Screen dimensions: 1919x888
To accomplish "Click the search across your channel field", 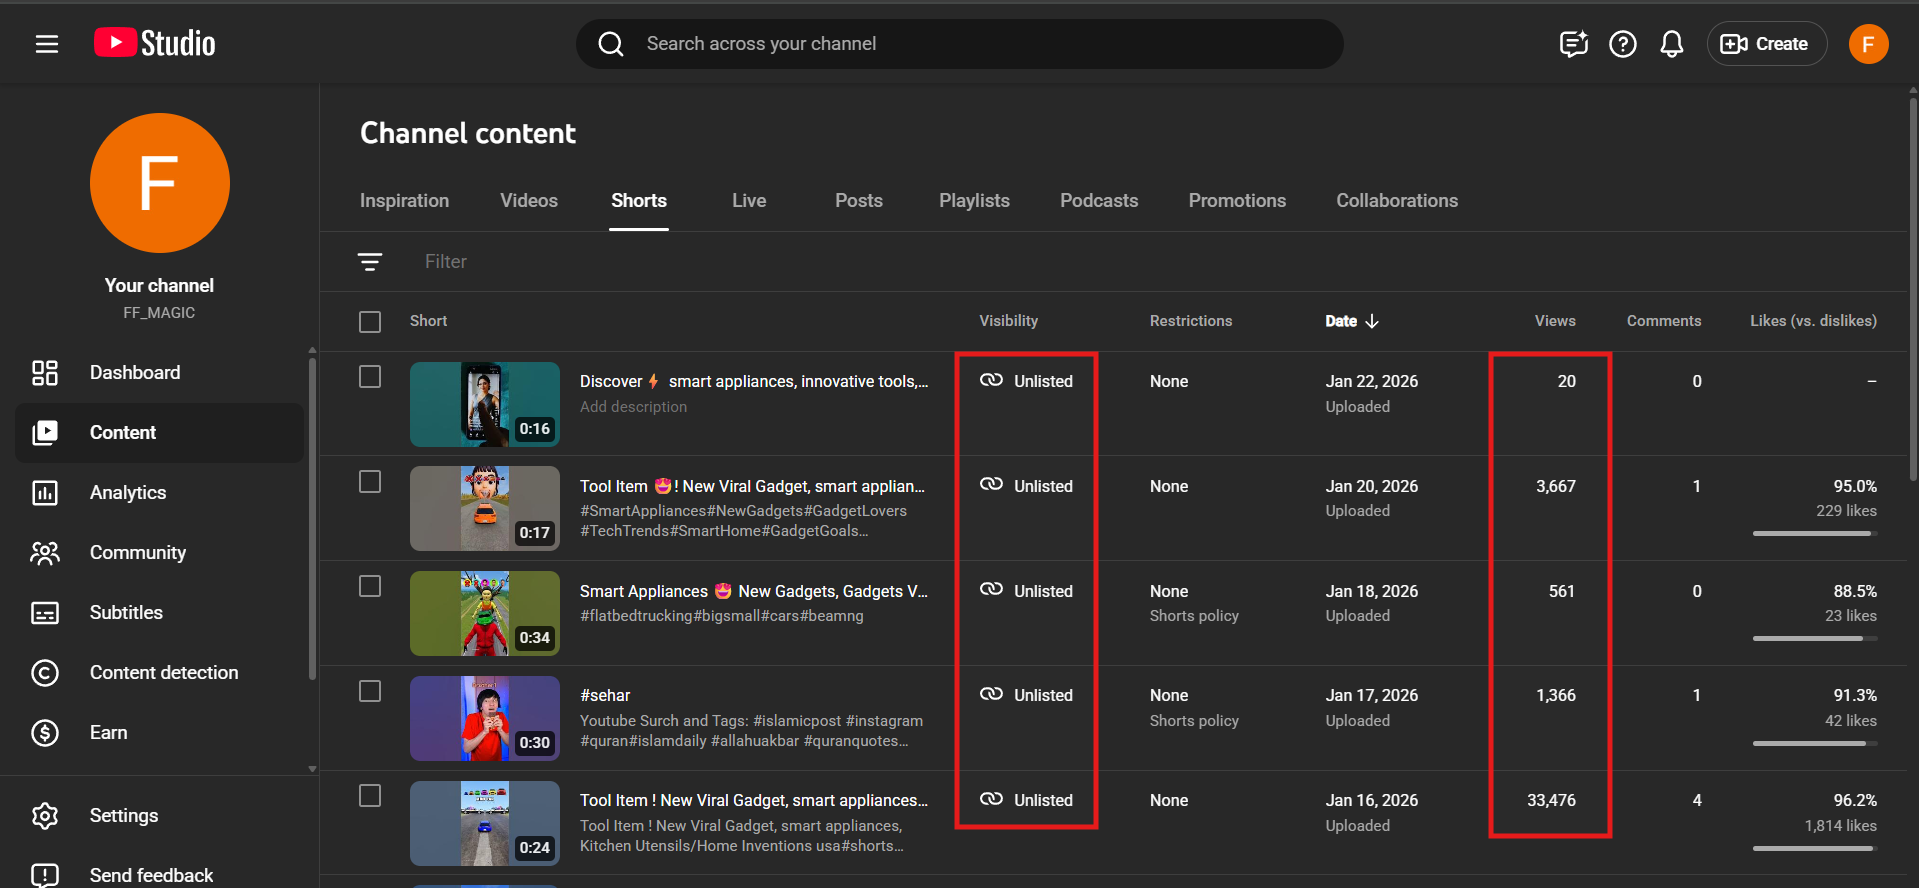I will coord(960,44).
